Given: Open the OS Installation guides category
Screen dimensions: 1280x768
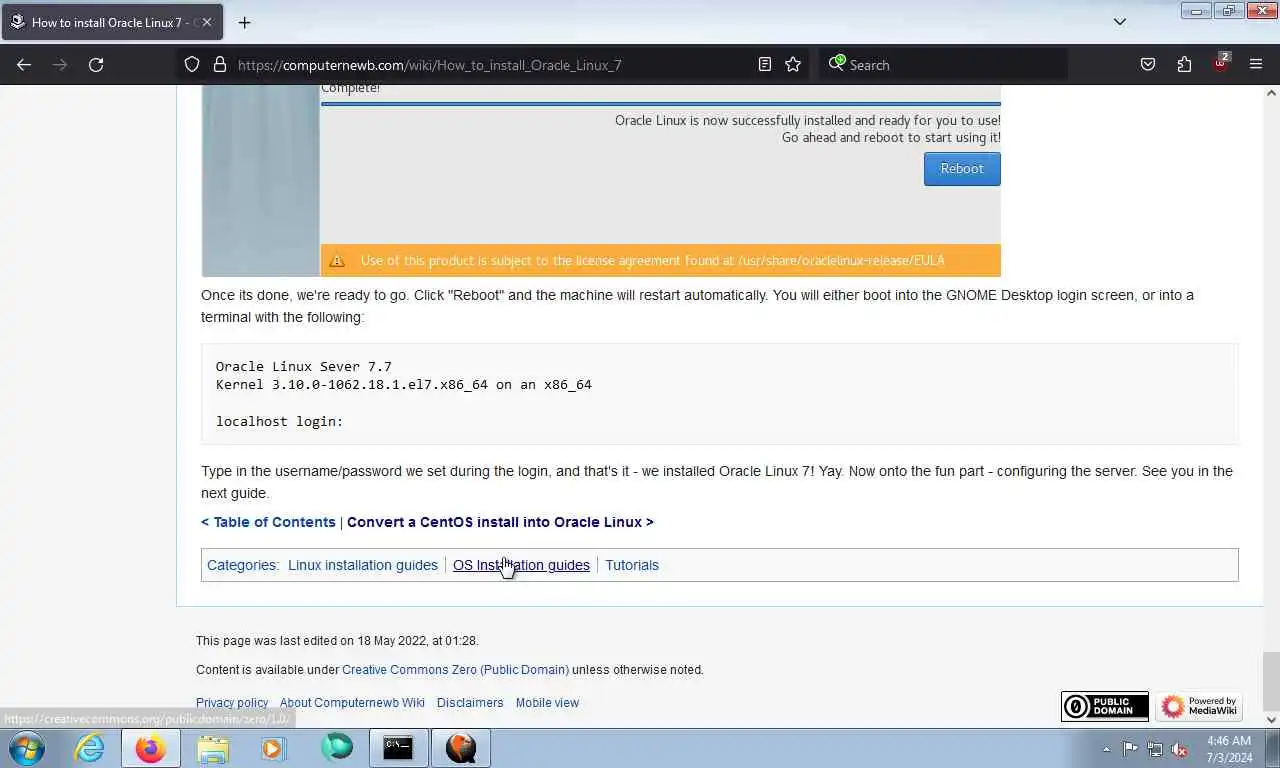Looking at the screenshot, I should coord(521,565).
